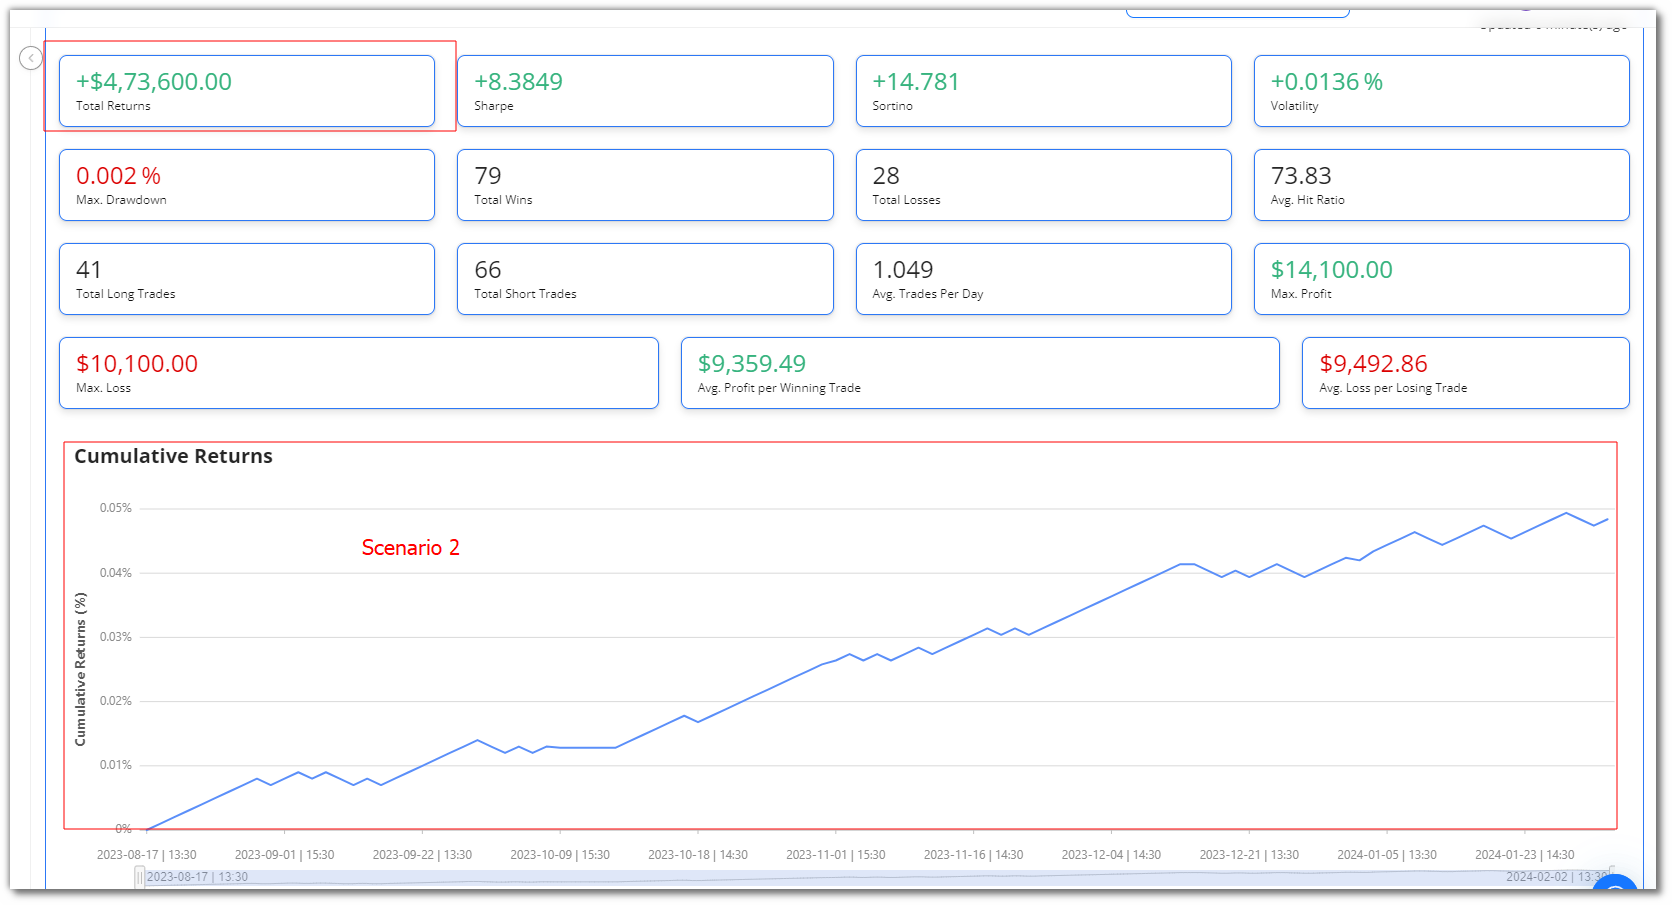The width and height of the screenshot is (1672, 905).
Task: Select the Total Losses 28 card
Action: pos(1043,185)
